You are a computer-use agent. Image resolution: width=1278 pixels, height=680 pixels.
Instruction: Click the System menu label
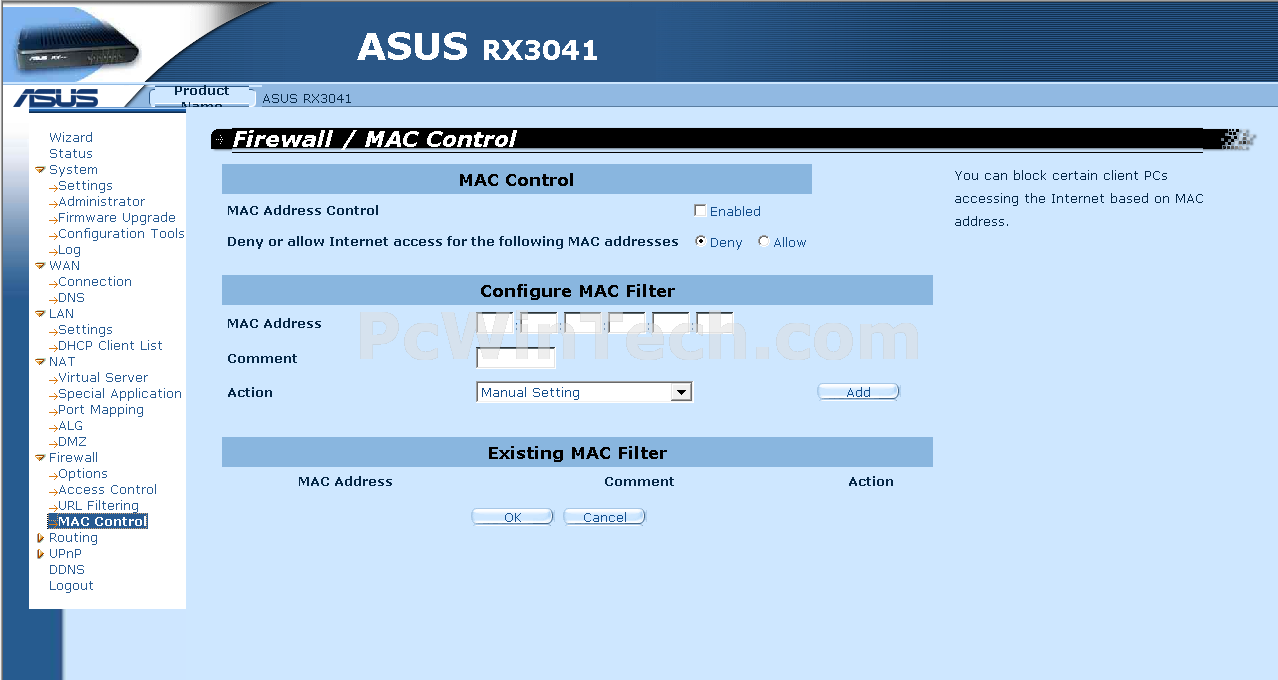73,170
